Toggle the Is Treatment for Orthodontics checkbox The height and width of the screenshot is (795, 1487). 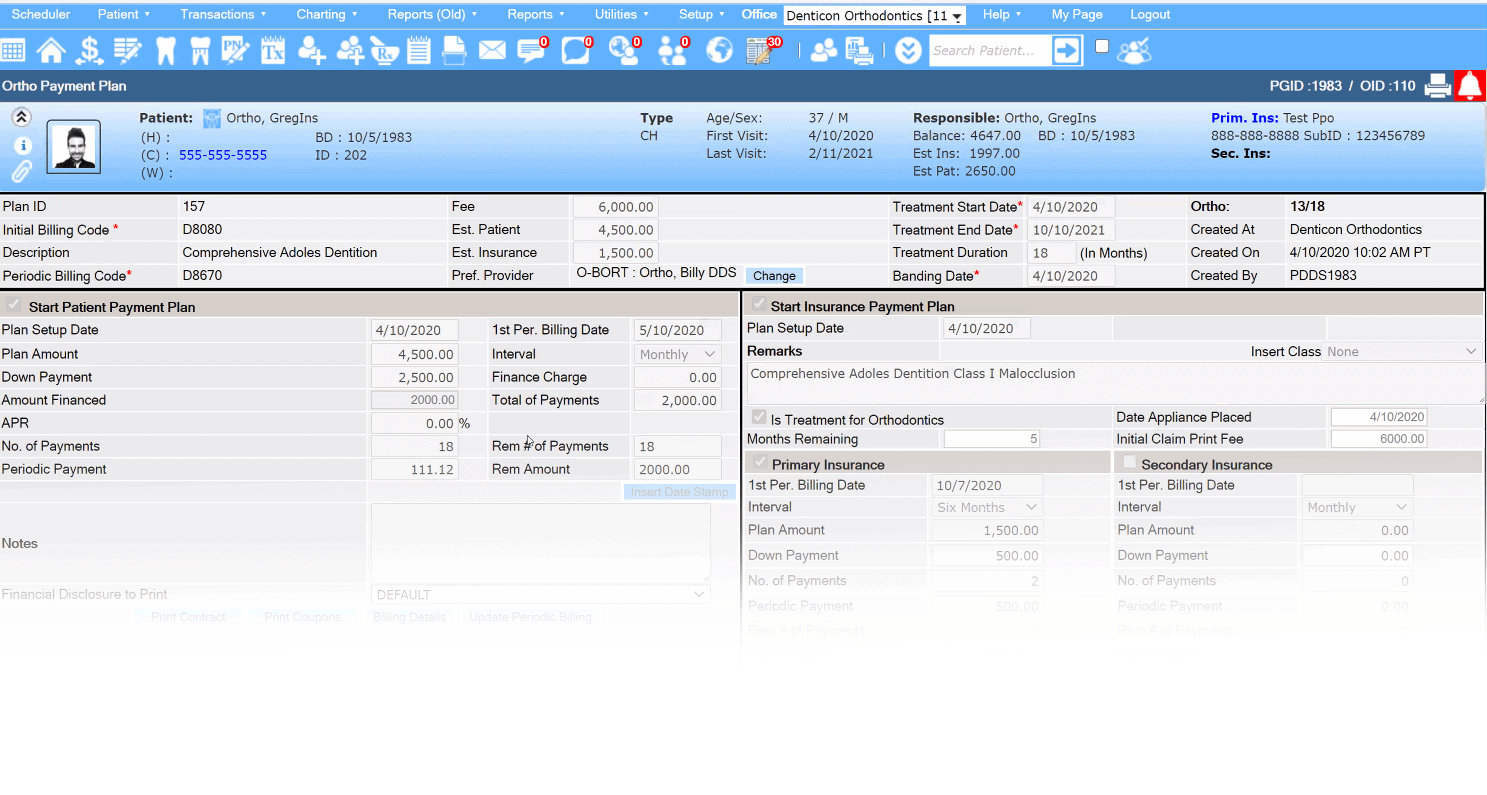(758, 417)
